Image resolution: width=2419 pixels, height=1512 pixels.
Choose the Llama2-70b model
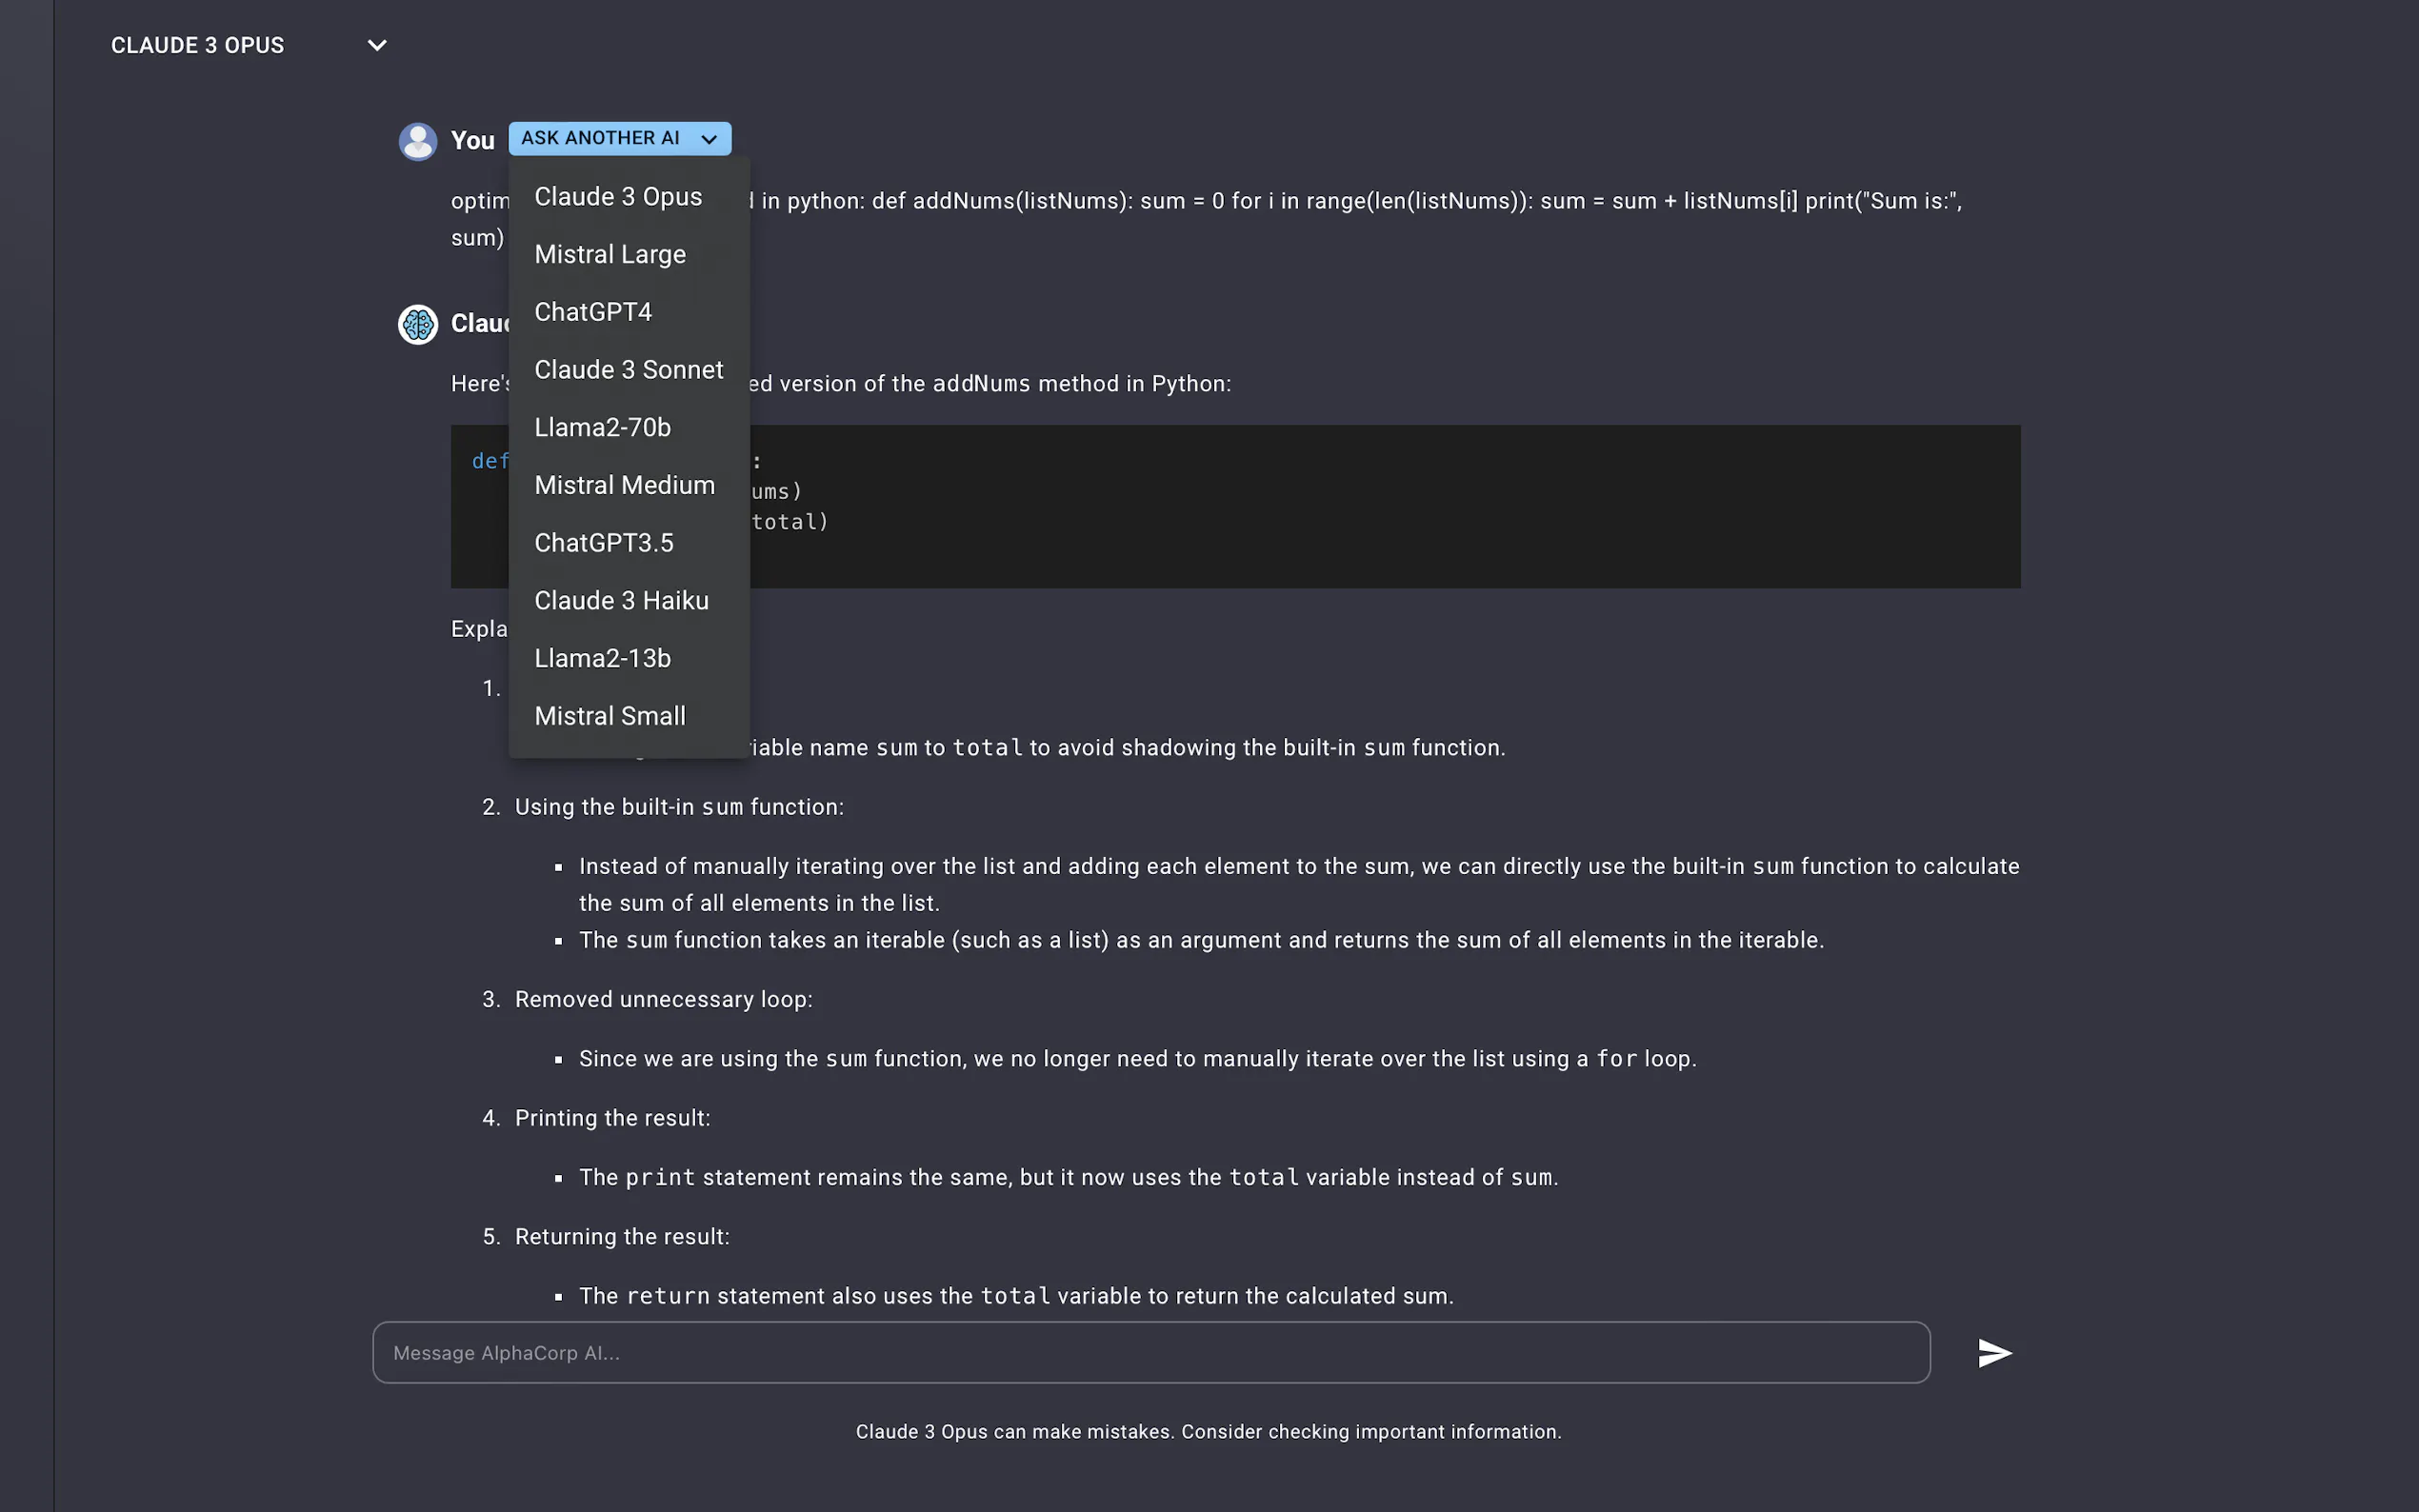click(602, 428)
